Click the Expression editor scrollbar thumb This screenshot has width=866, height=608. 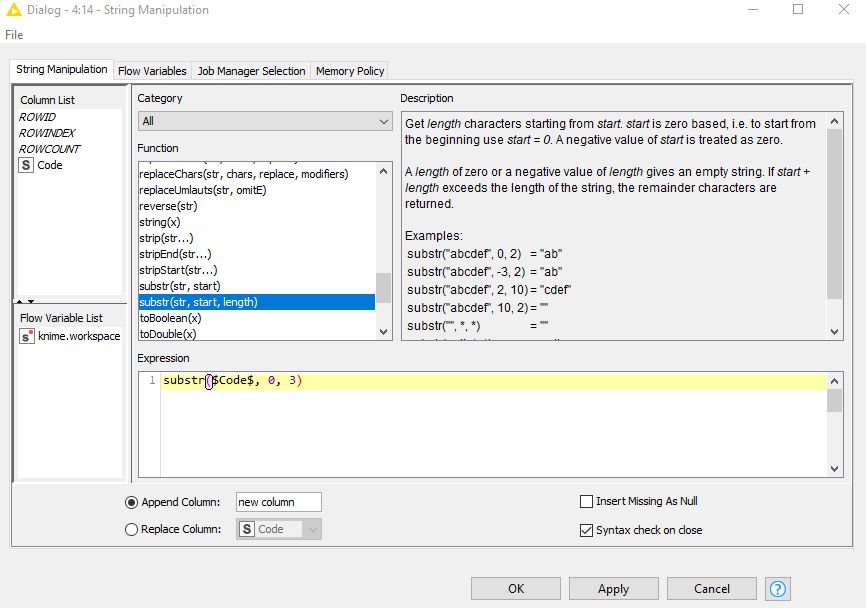[835, 400]
